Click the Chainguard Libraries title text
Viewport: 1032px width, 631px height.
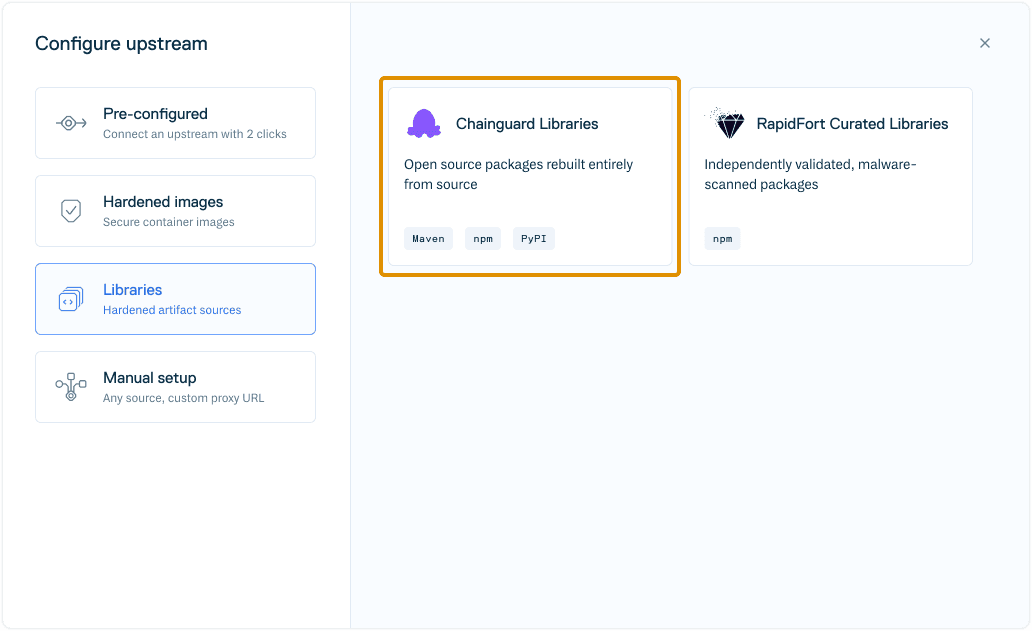(527, 124)
